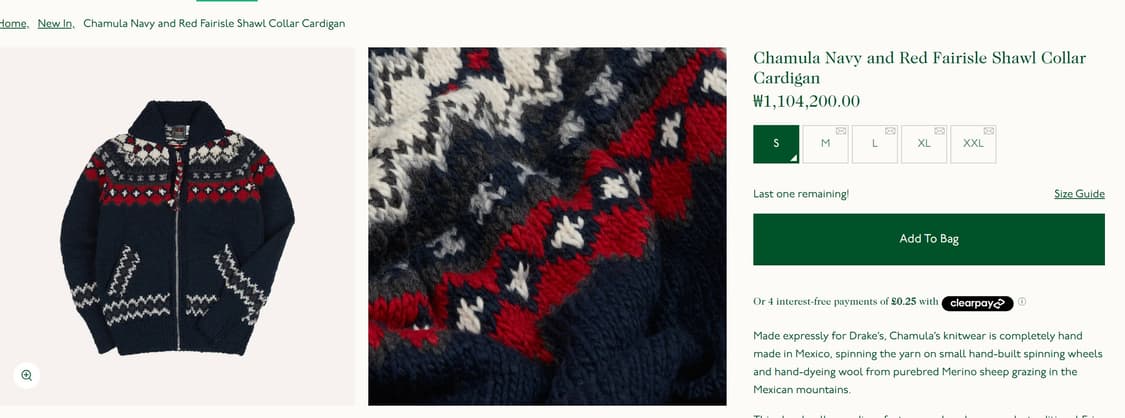This screenshot has width=1125, height=418.
Task: Open the full cardigan product image
Action: click(177, 227)
